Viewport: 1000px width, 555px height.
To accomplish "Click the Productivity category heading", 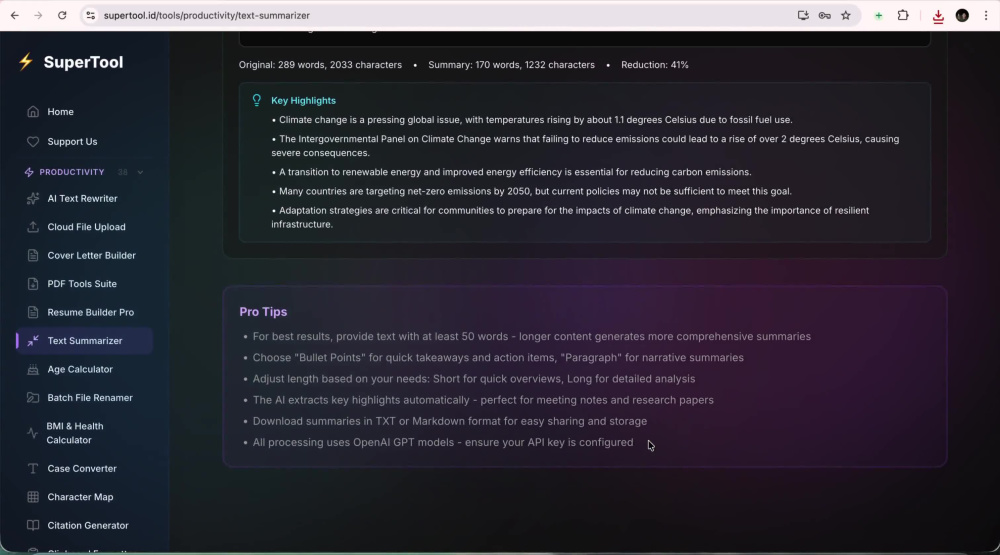I will coord(71,172).
